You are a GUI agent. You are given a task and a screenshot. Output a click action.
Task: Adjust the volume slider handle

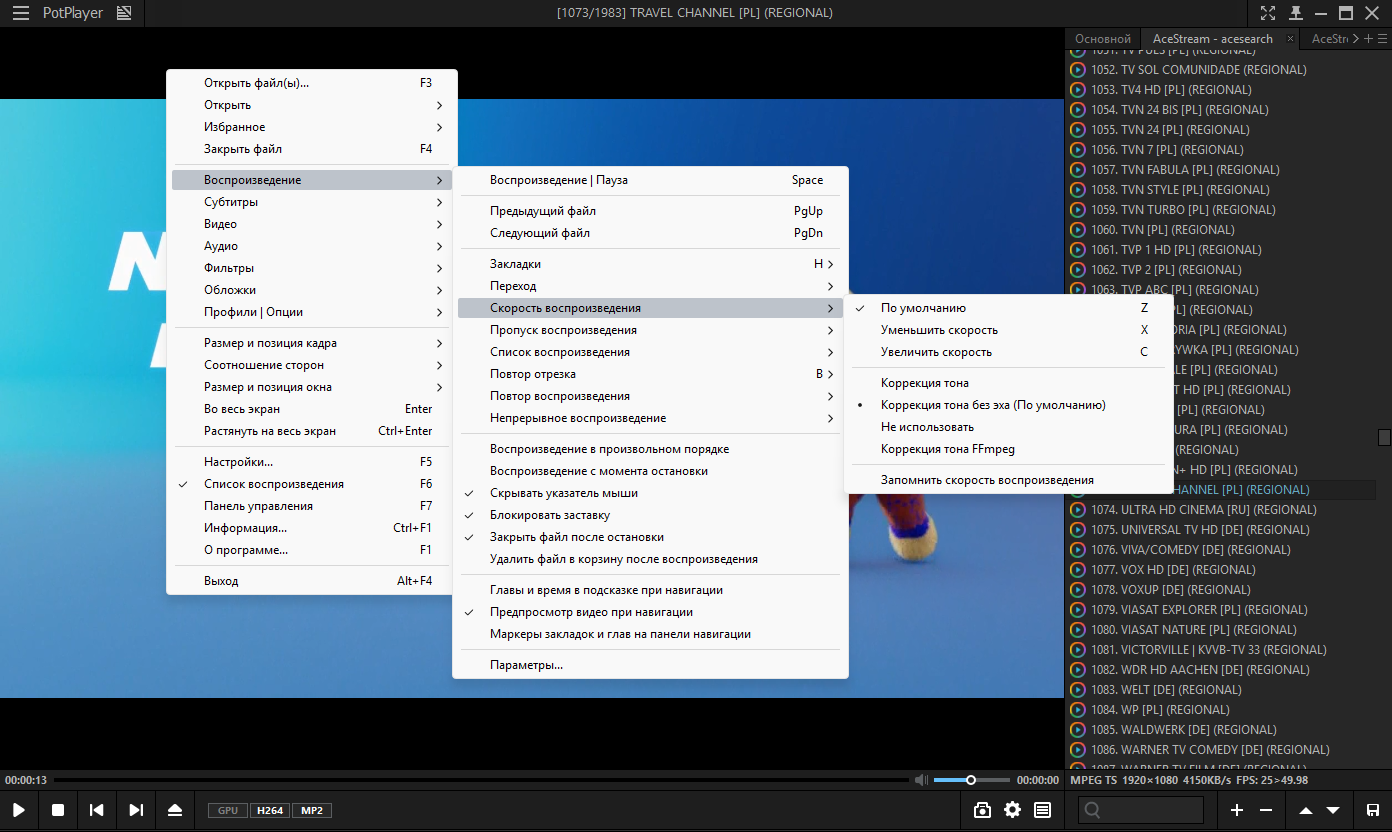[x=970, y=780]
